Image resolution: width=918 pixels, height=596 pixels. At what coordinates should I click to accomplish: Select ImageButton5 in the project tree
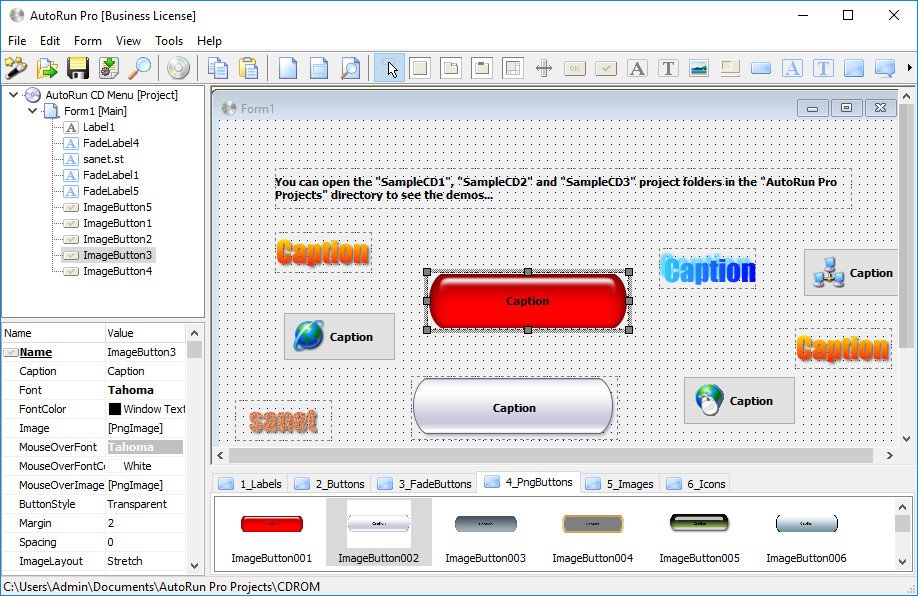click(117, 207)
